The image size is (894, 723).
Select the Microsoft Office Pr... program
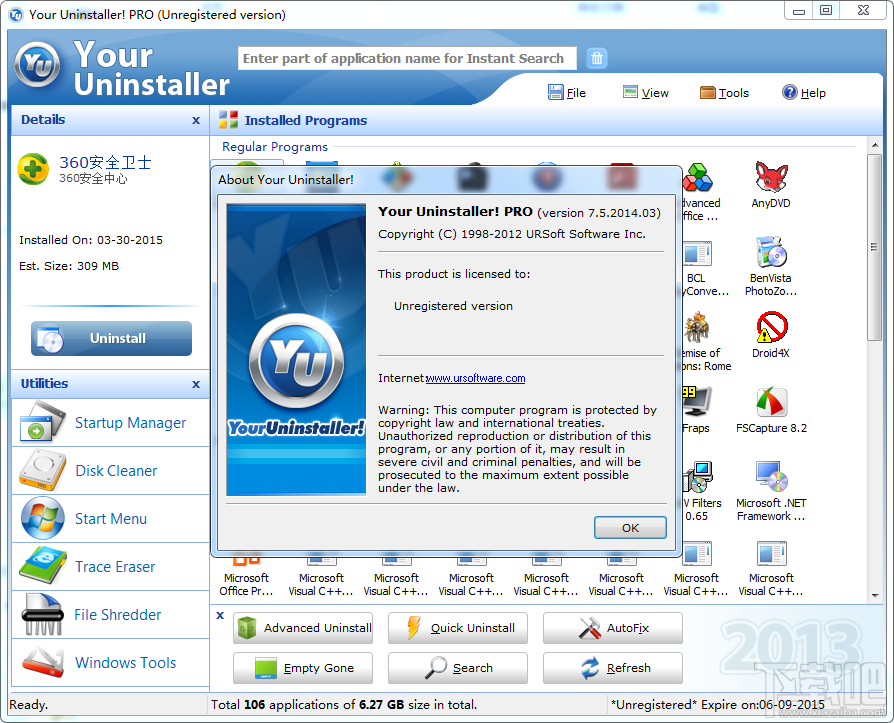coord(246,576)
